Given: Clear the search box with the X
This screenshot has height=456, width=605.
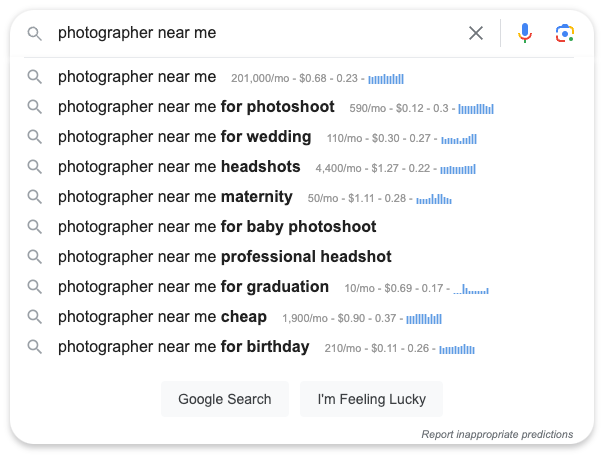Looking at the screenshot, I should 476,33.
